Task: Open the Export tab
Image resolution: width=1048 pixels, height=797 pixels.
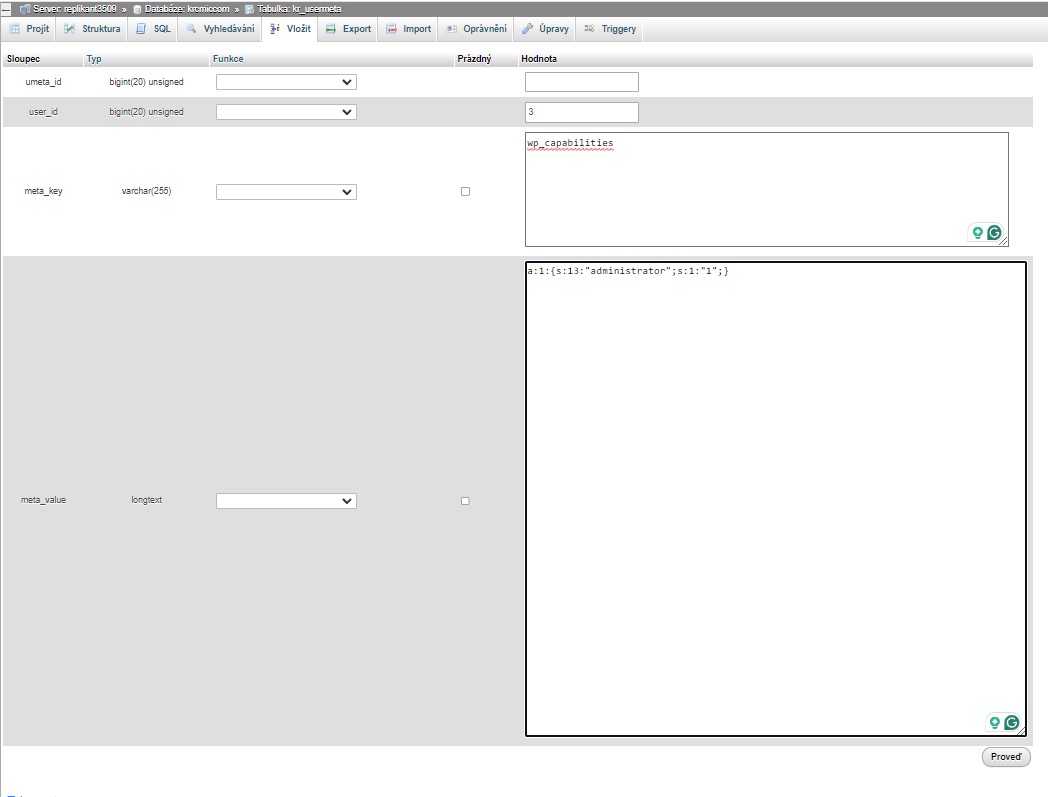Action: click(x=348, y=29)
